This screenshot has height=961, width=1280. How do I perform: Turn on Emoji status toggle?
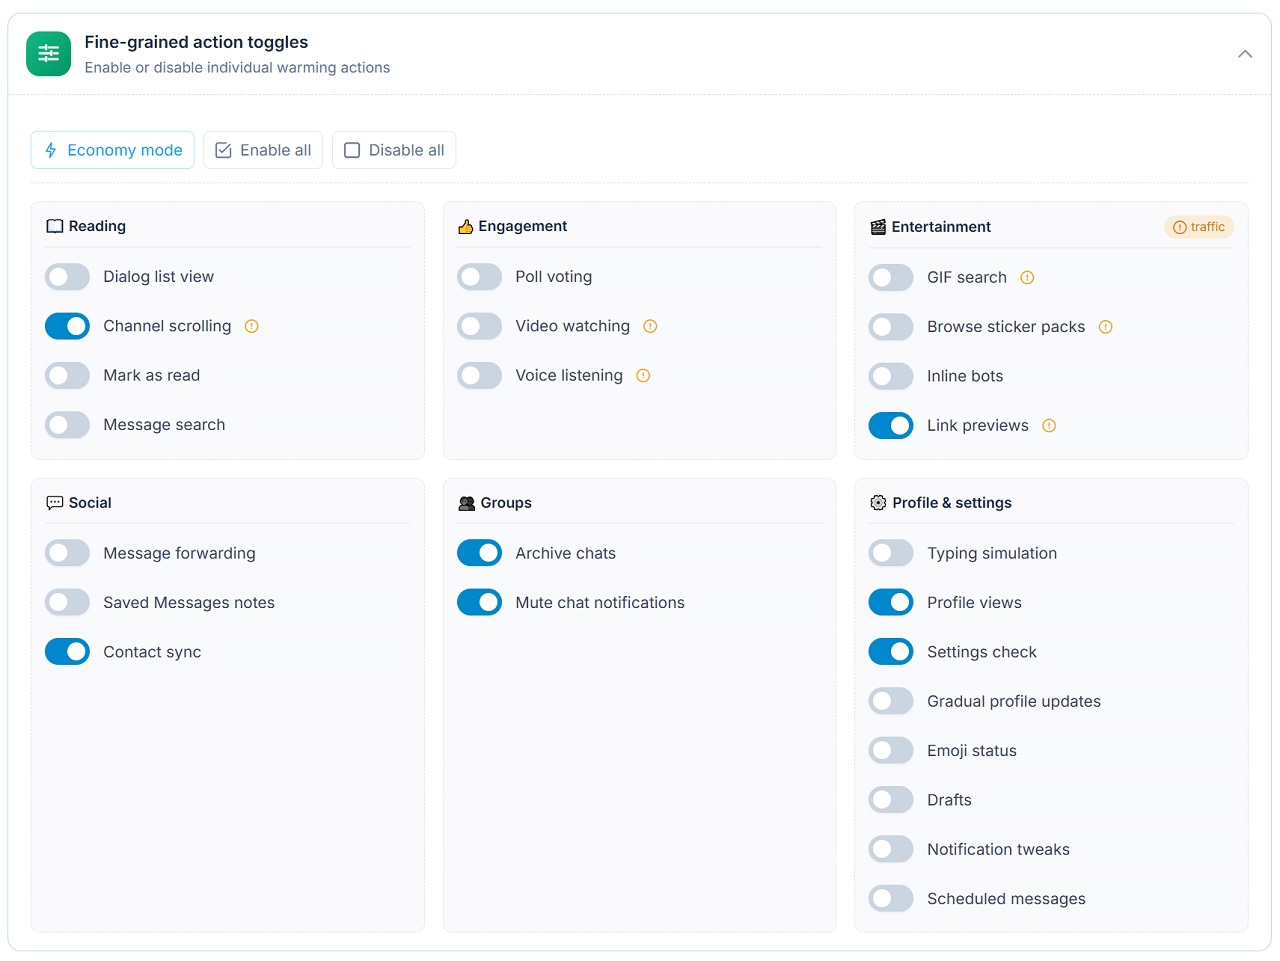[x=891, y=751]
